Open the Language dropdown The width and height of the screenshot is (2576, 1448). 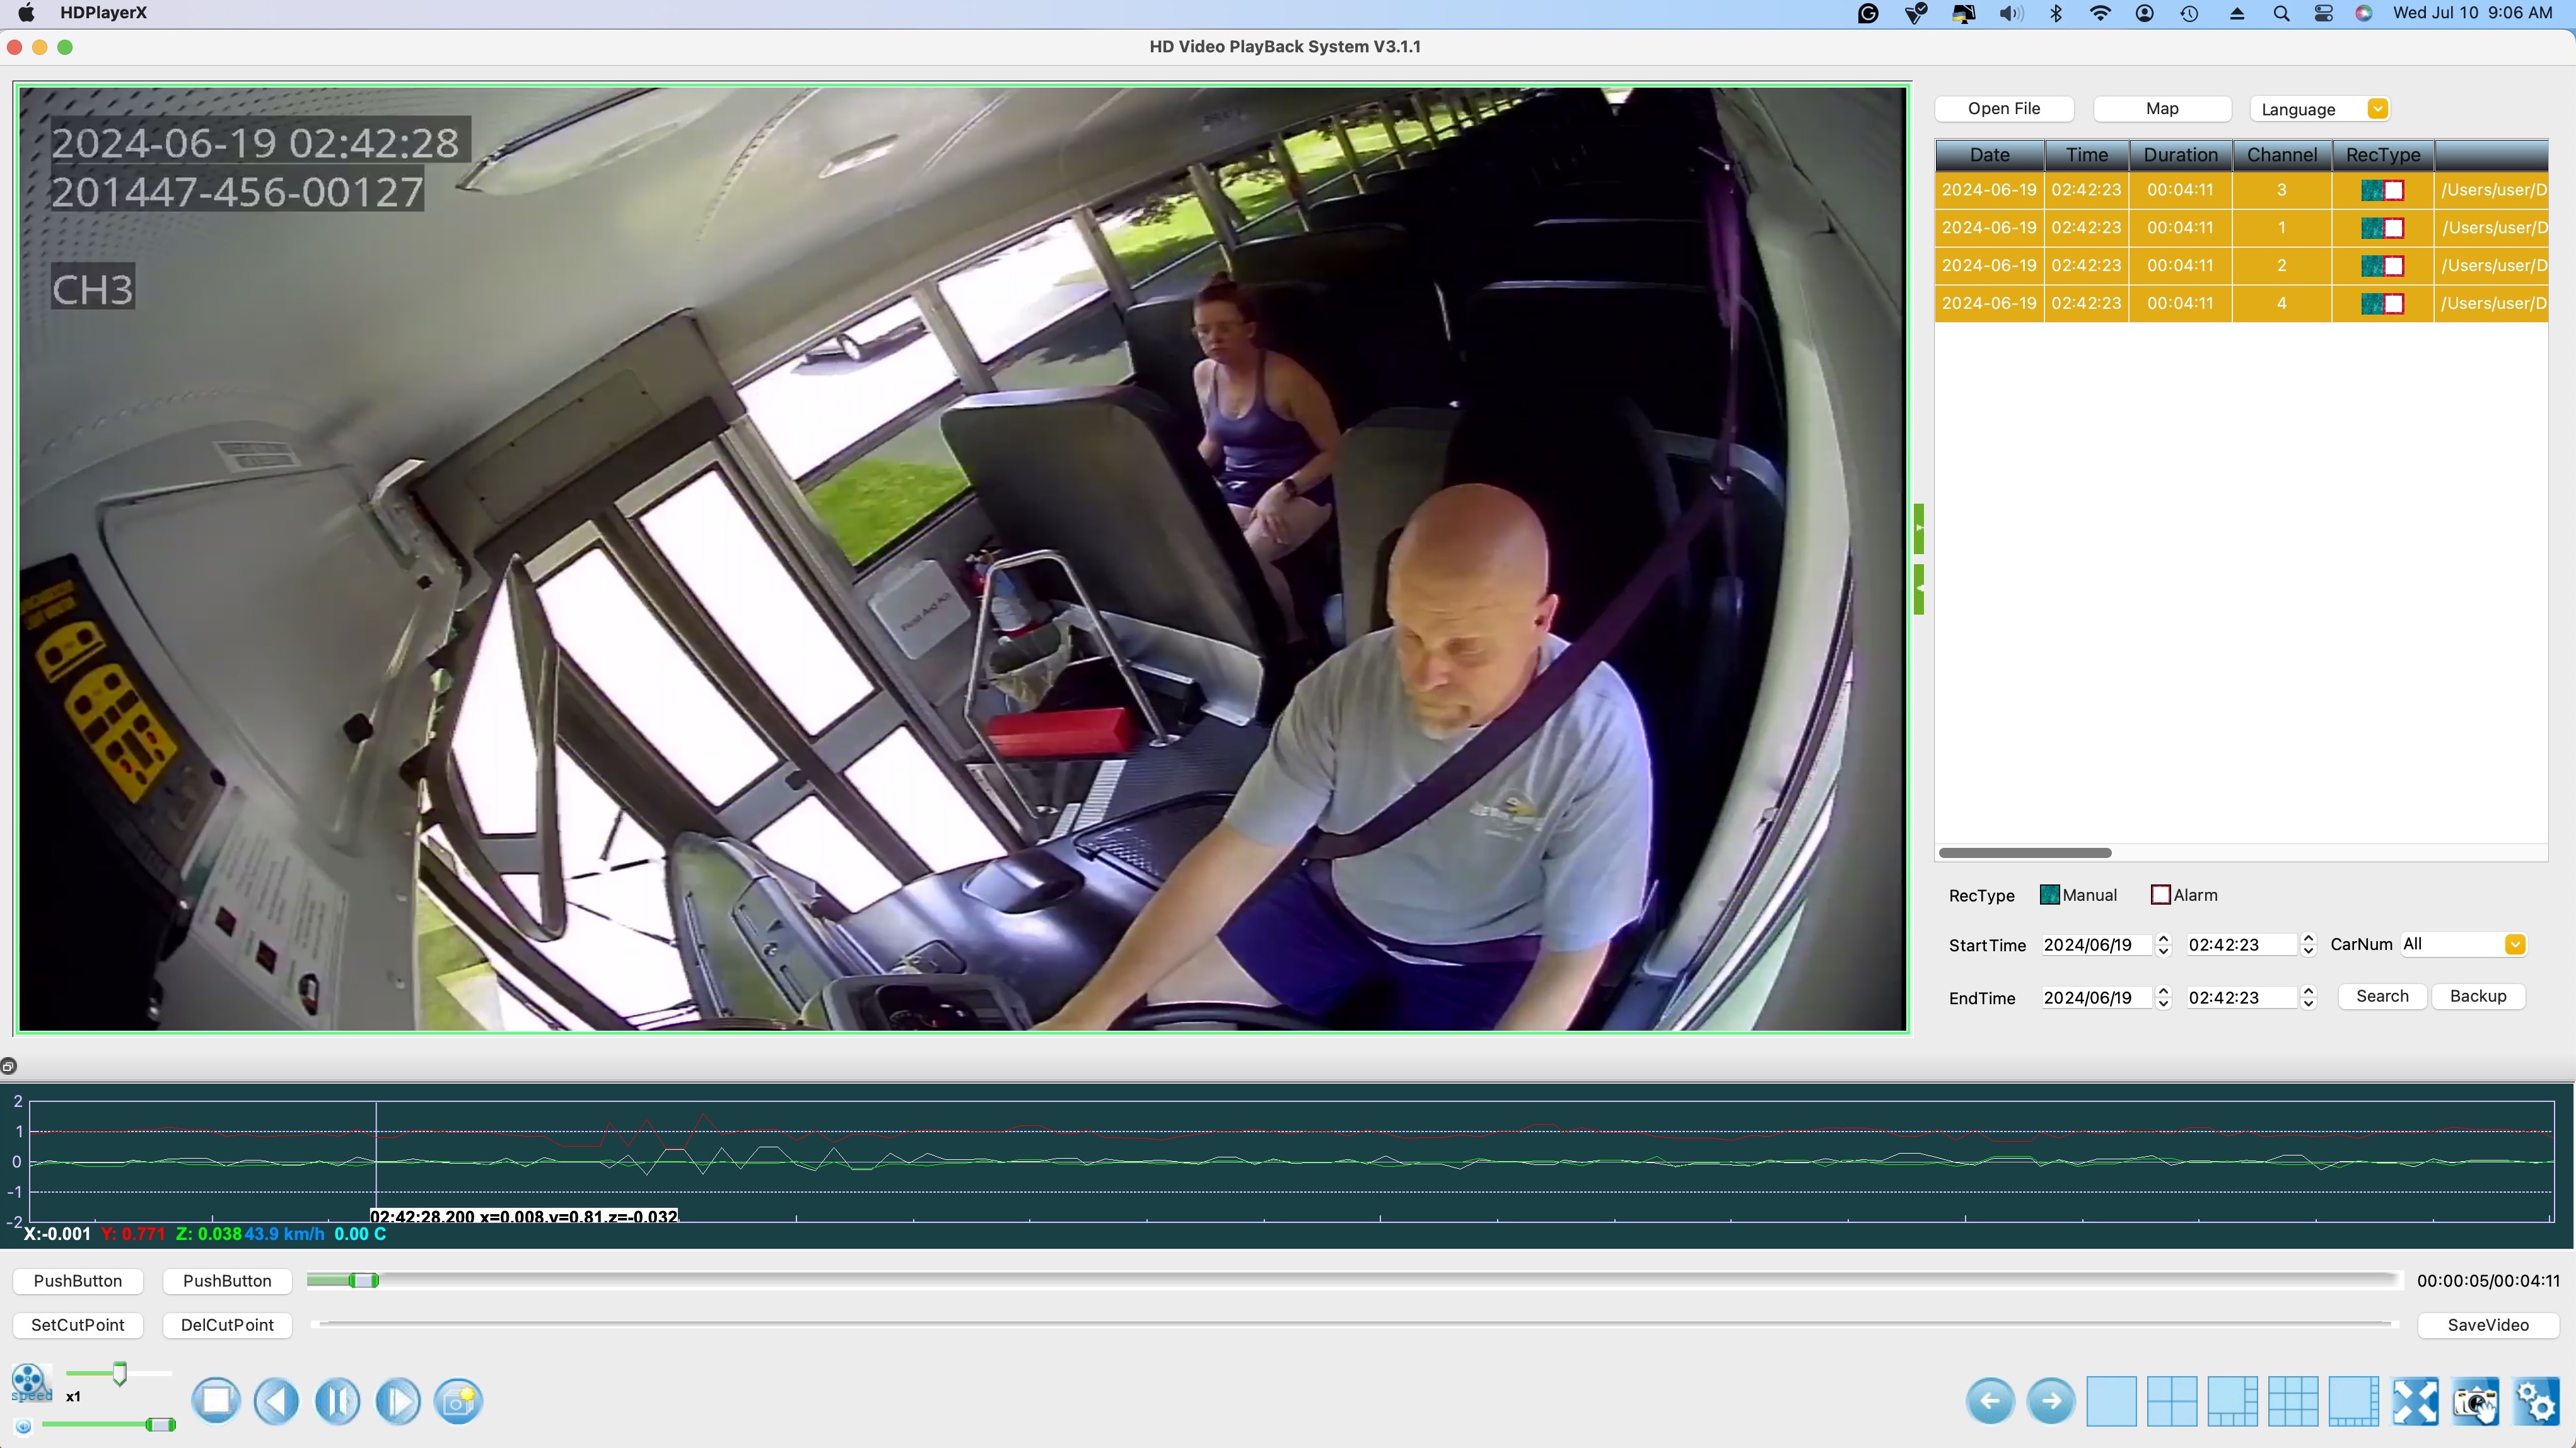click(x=2377, y=109)
